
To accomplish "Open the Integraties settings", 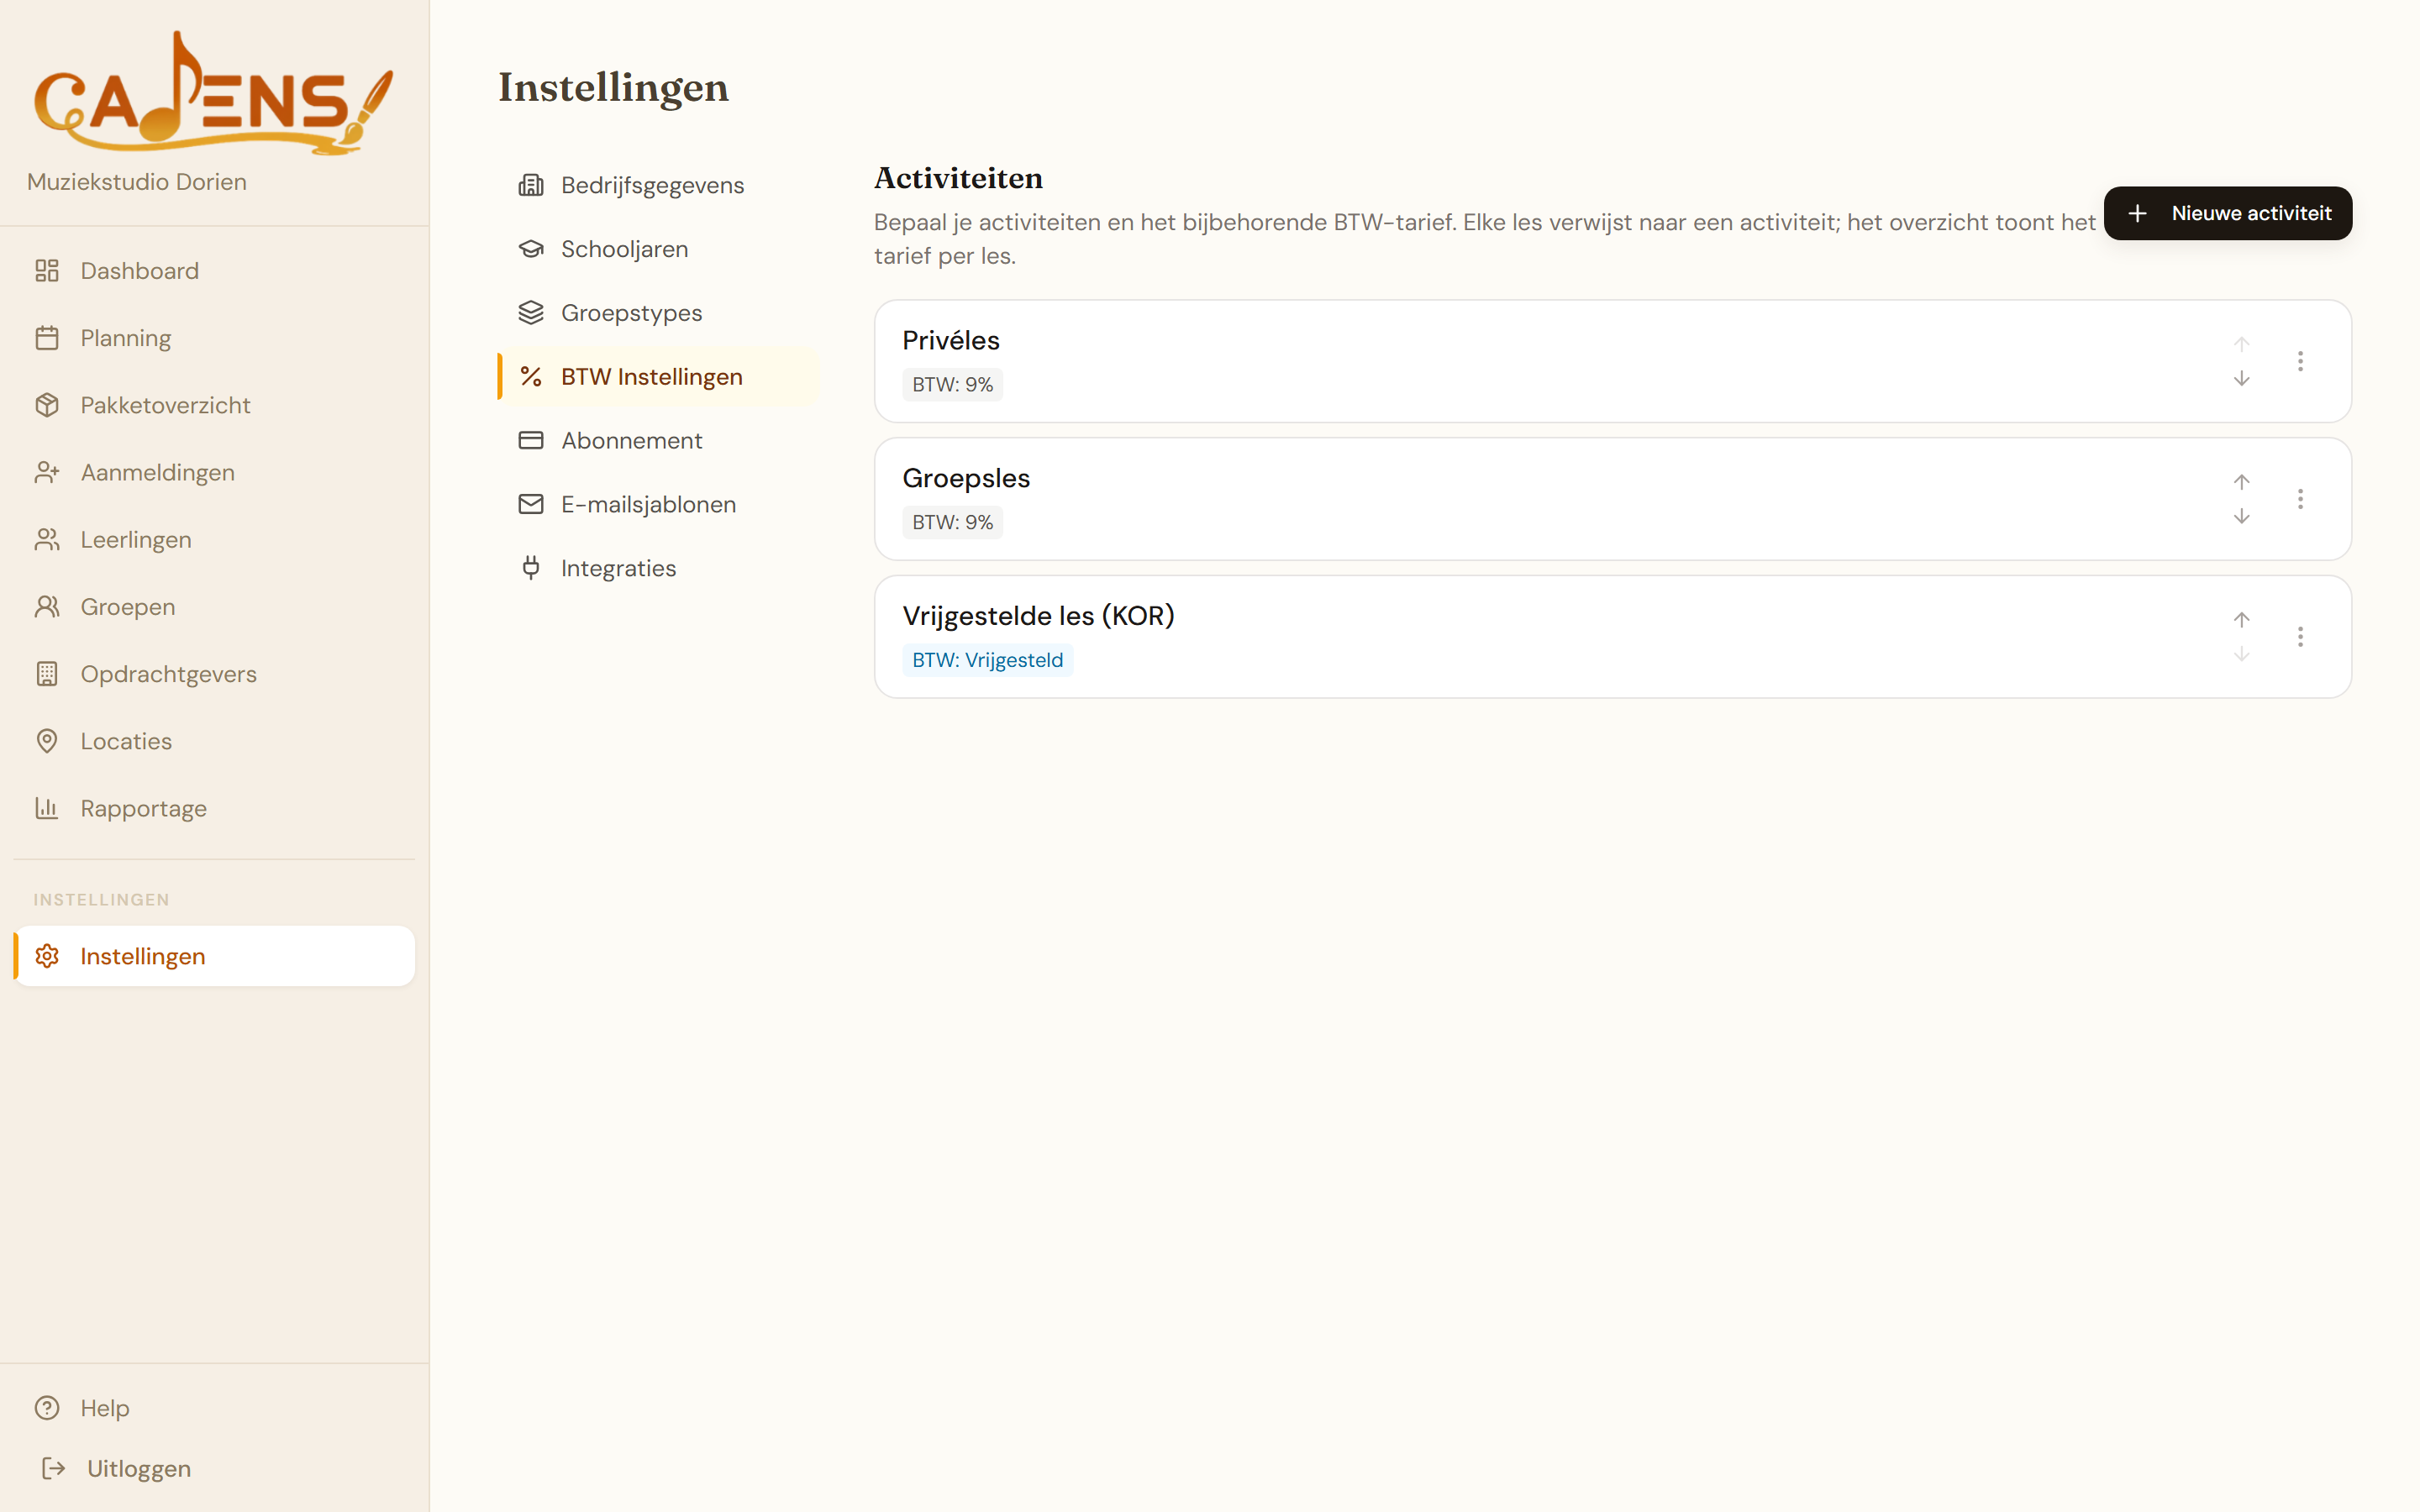I will point(659,568).
